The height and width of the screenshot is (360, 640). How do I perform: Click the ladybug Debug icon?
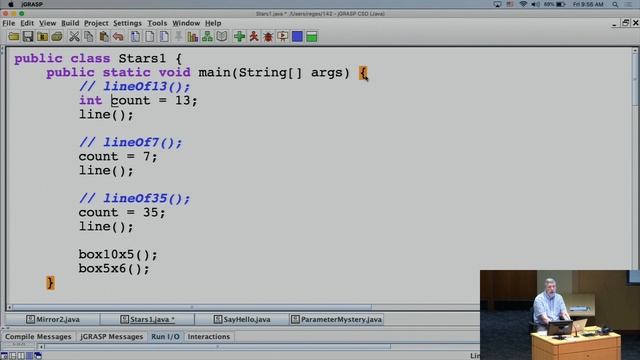point(268,37)
